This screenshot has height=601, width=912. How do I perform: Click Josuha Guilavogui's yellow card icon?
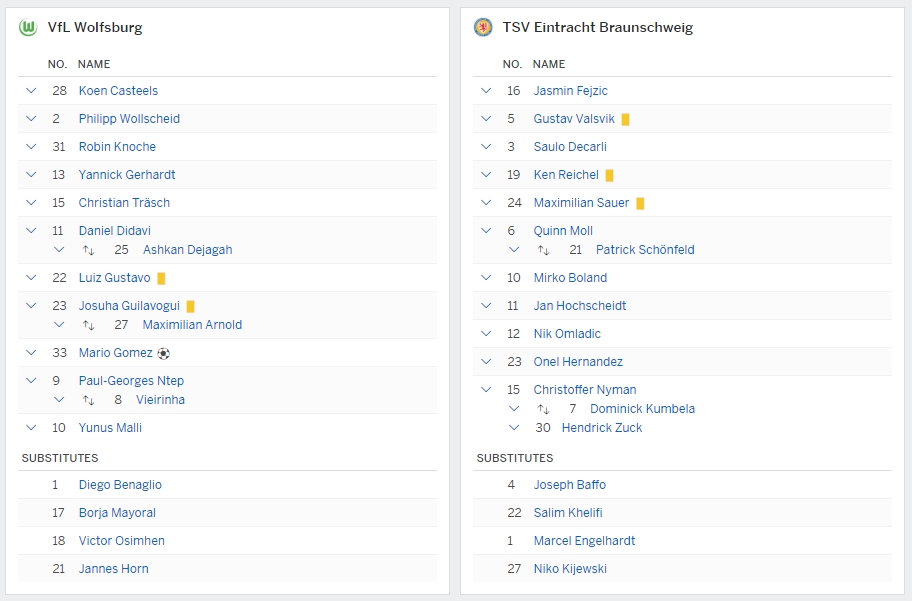190,306
